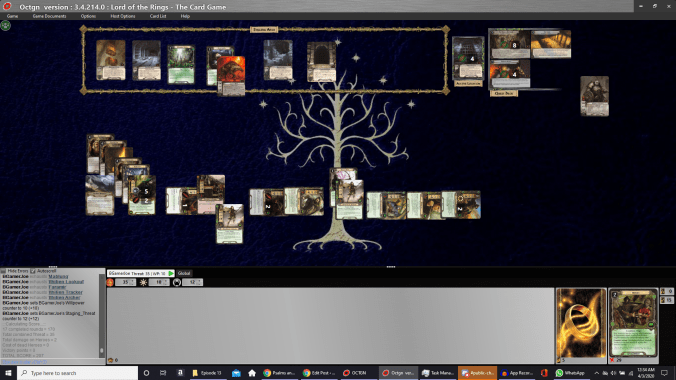
Task: Switch to Task Manager in taskbar
Action: [438, 373]
